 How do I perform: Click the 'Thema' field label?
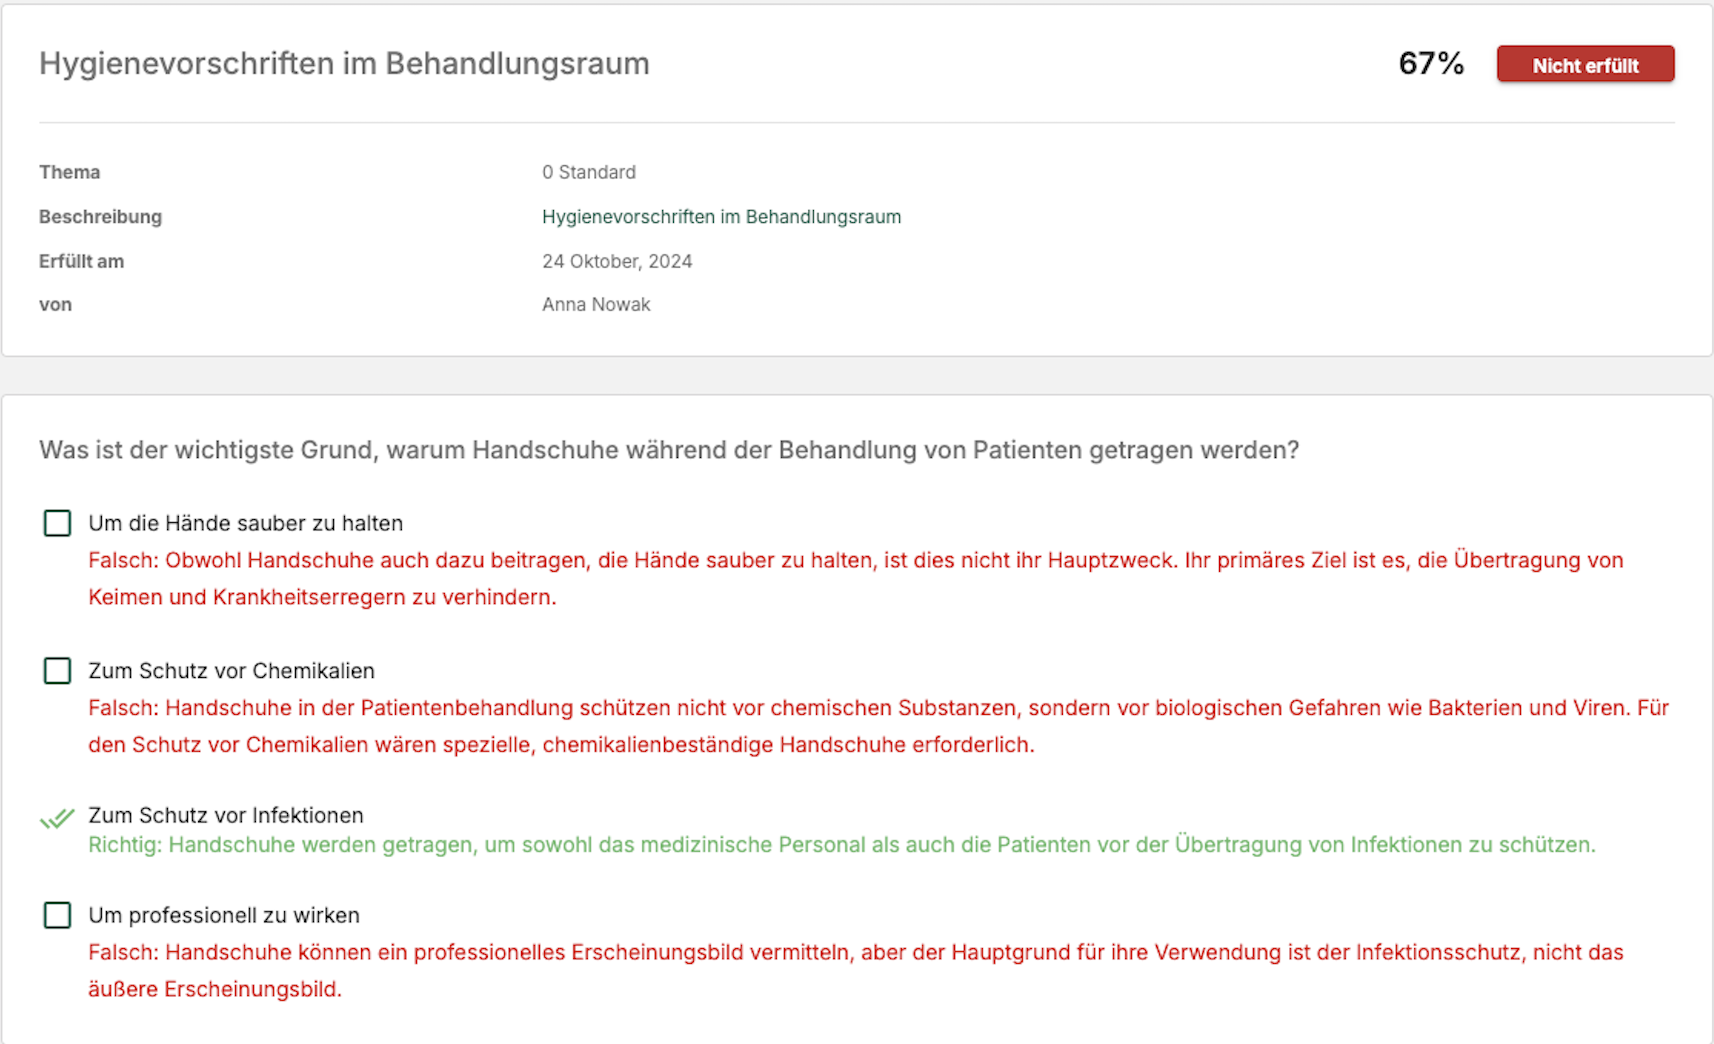[69, 172]
